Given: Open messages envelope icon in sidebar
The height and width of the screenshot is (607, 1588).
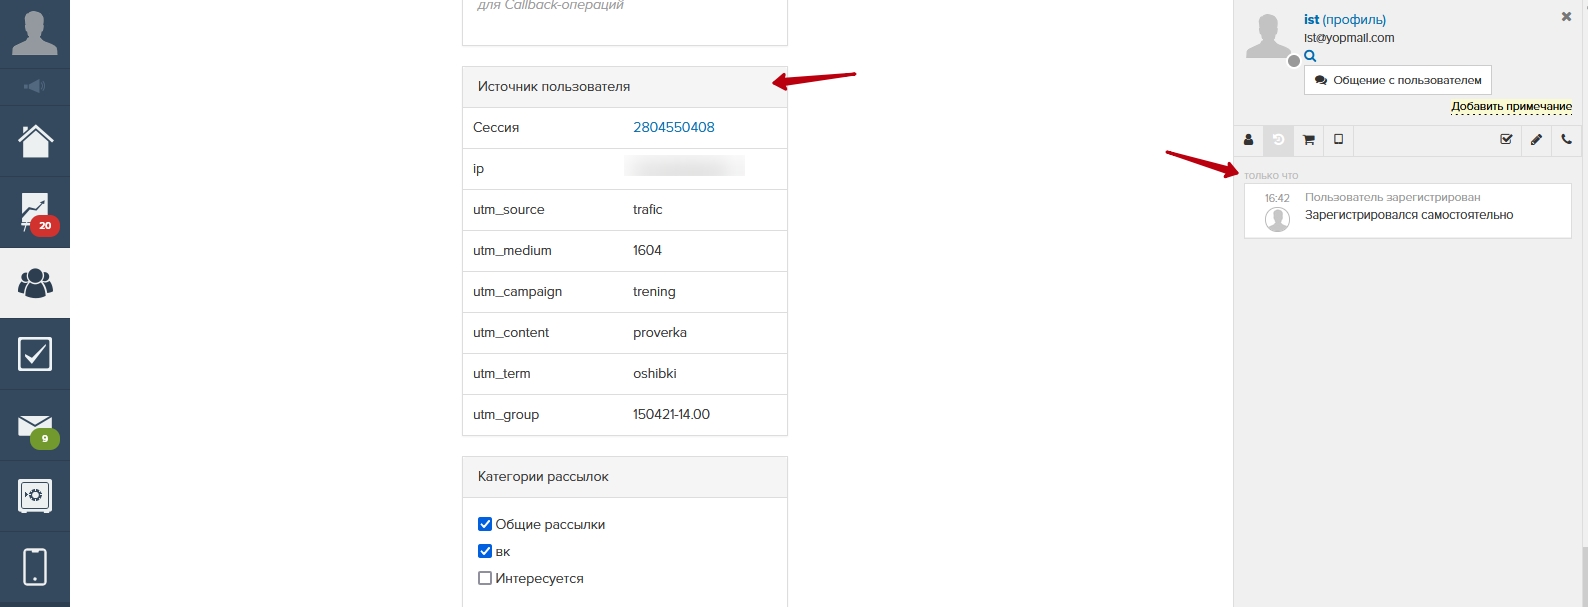Looking at the screenshot, I should click(35, 426).
